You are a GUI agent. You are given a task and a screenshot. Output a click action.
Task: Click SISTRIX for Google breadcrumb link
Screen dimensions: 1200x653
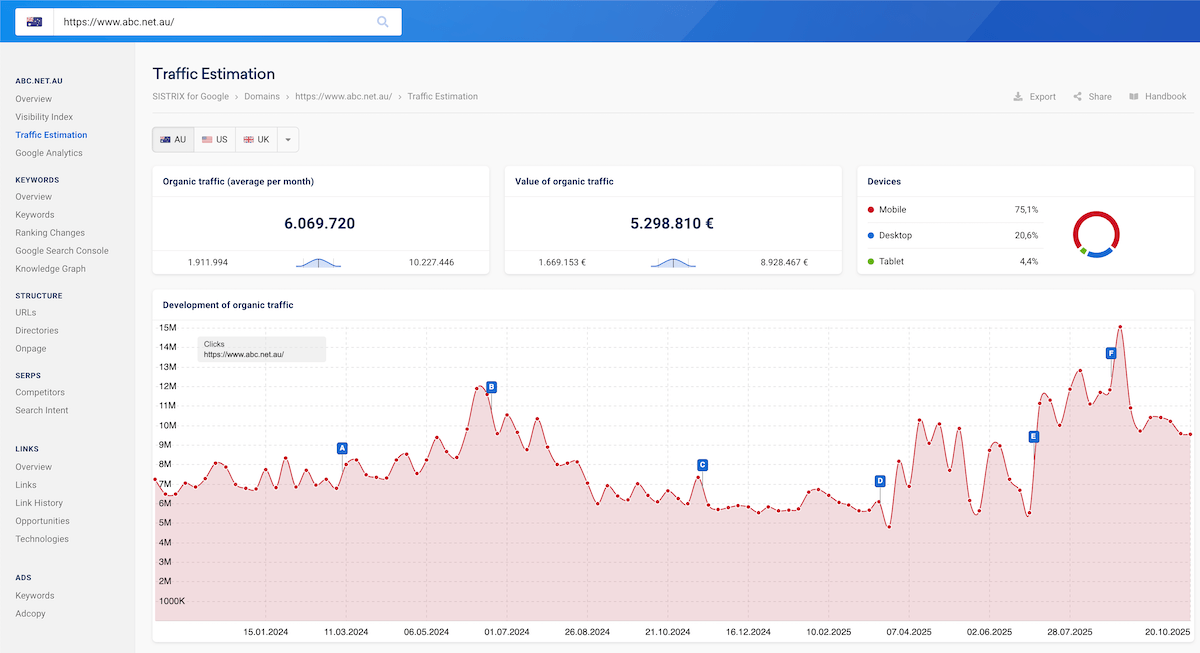coord(192,97)
